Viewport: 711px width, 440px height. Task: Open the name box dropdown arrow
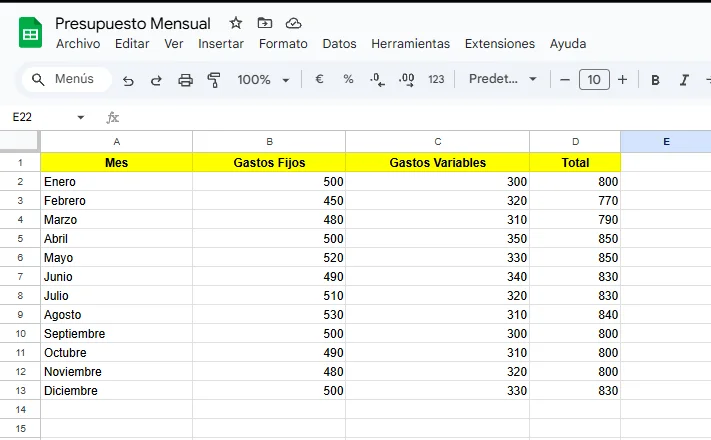(x=81, y=117)
